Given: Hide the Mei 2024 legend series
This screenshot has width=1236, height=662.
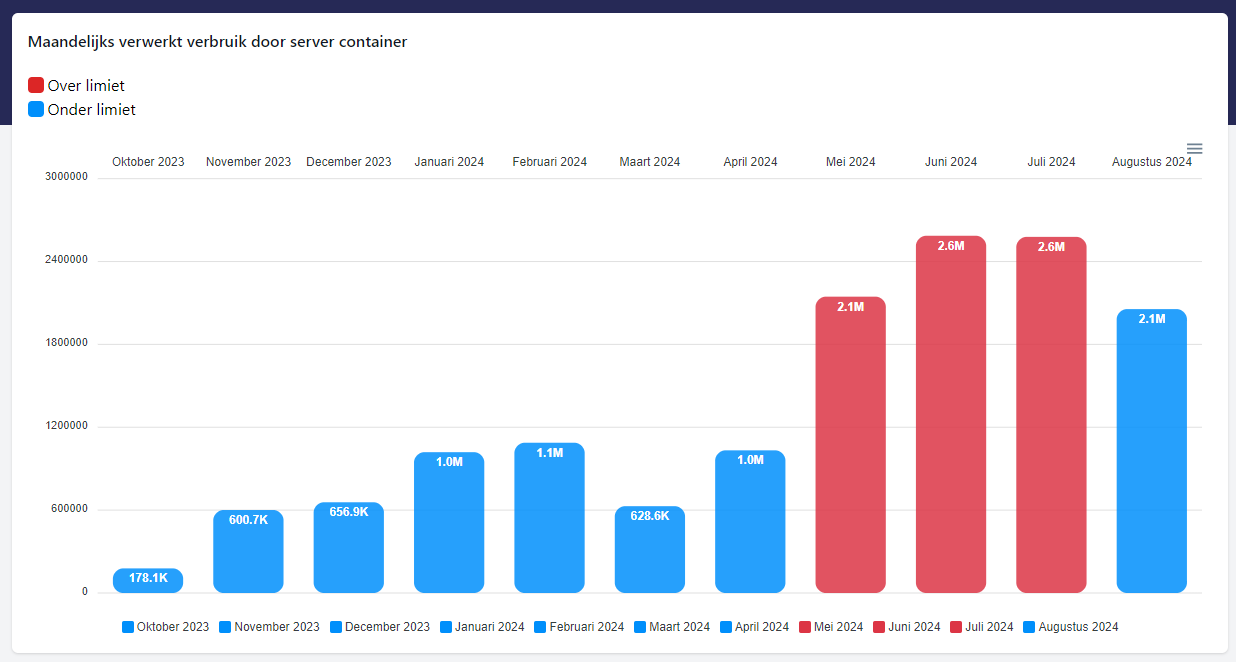Looking at the screenshot, I should (x=831, y=627).
